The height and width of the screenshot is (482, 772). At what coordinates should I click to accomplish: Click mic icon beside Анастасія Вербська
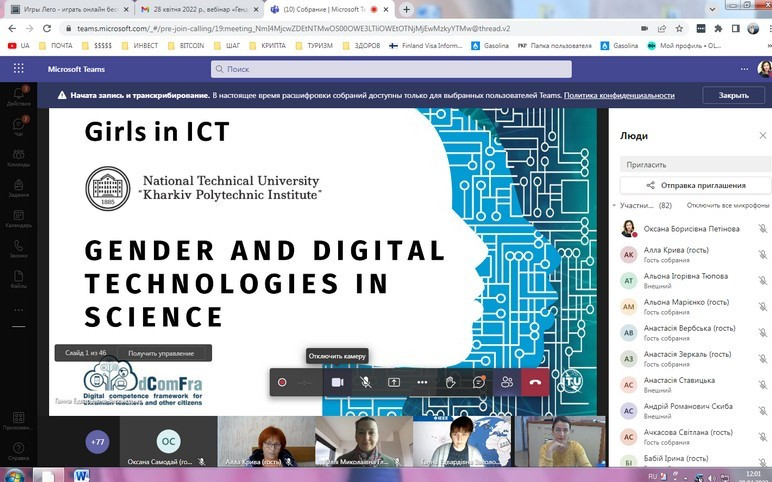[x=763, y=333]
